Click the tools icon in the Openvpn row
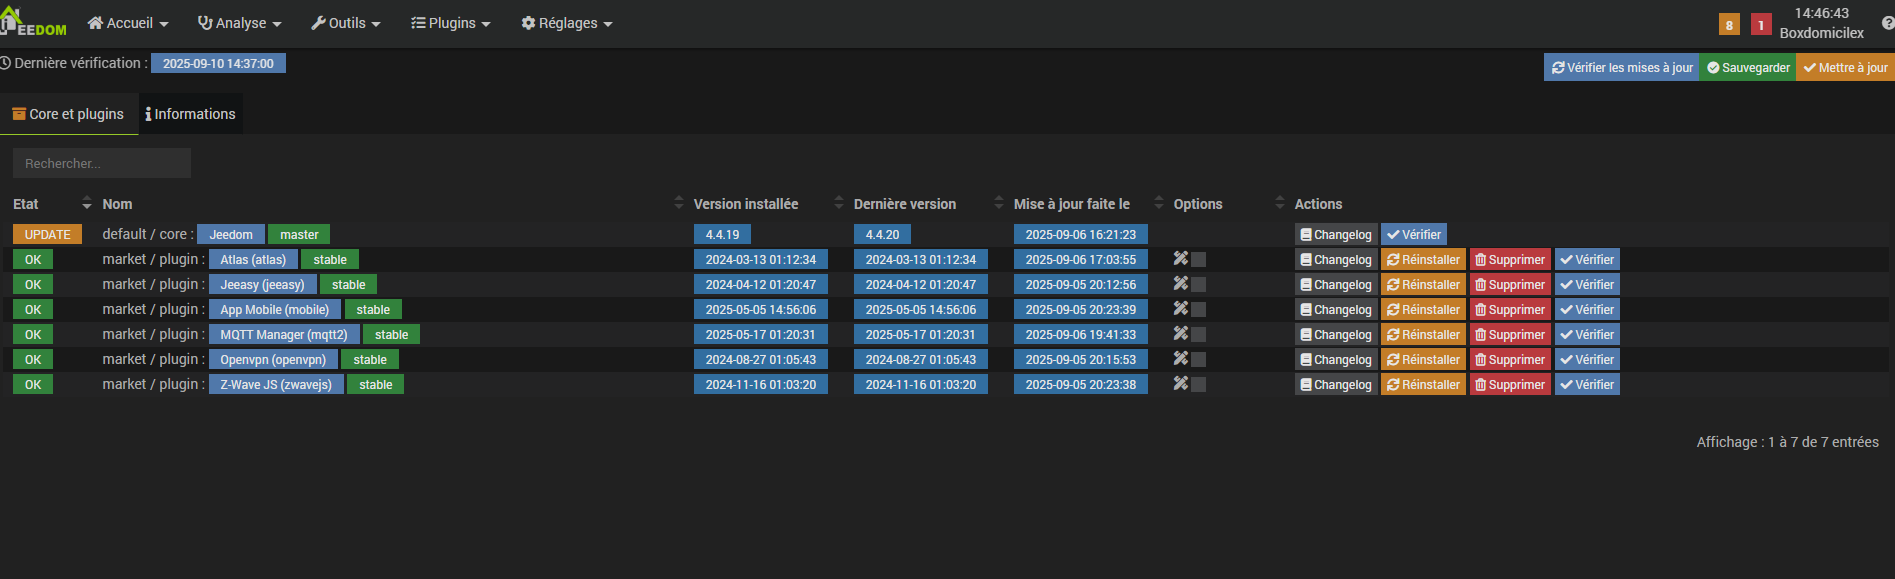Image resolution: width=1895 pixels, height=579 pixels. coord(1180,359)
